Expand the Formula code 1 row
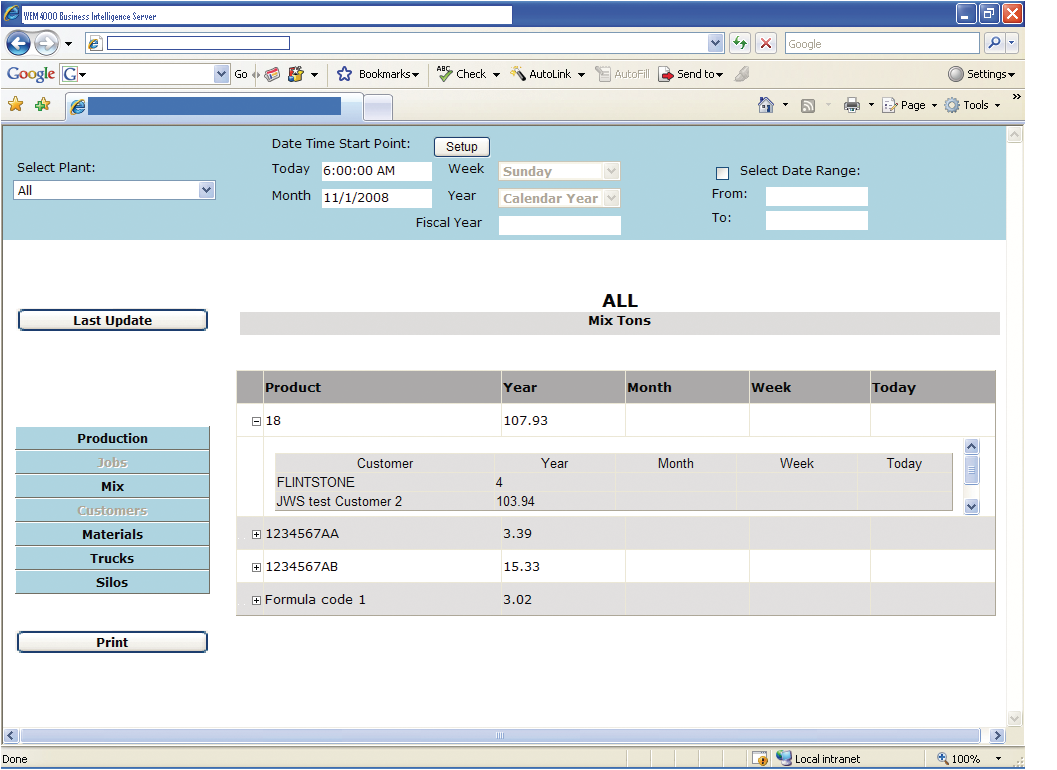 (256, 600)
